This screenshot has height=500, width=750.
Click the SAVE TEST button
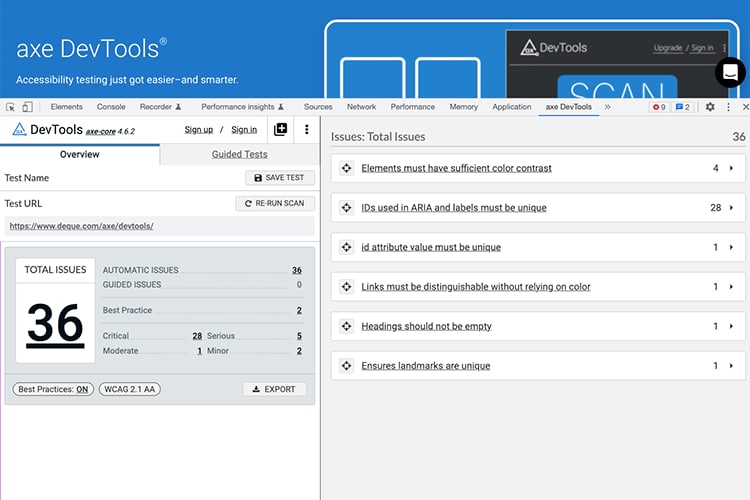(x=280, y=178)
